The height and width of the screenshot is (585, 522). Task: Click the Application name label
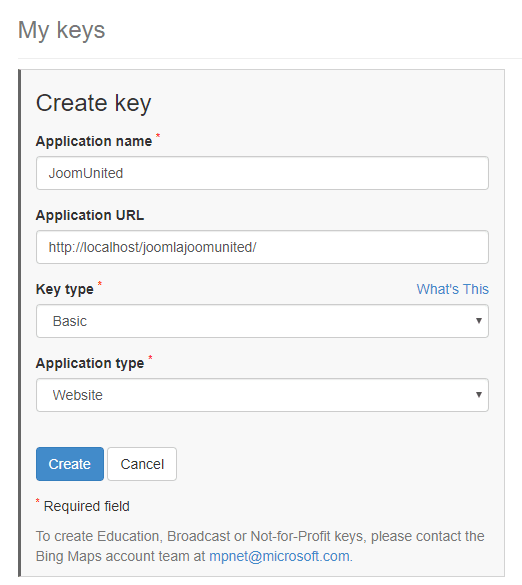tap(94, 141)
